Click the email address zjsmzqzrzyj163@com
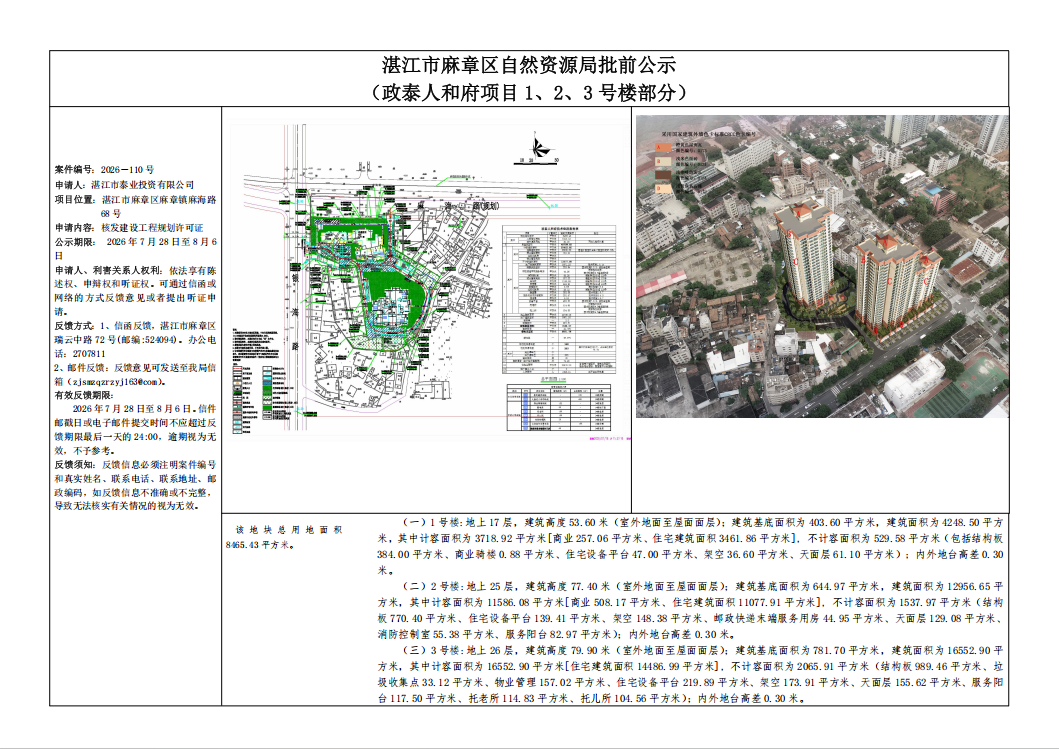The image size is (1059, 749). tap(113, 382)
